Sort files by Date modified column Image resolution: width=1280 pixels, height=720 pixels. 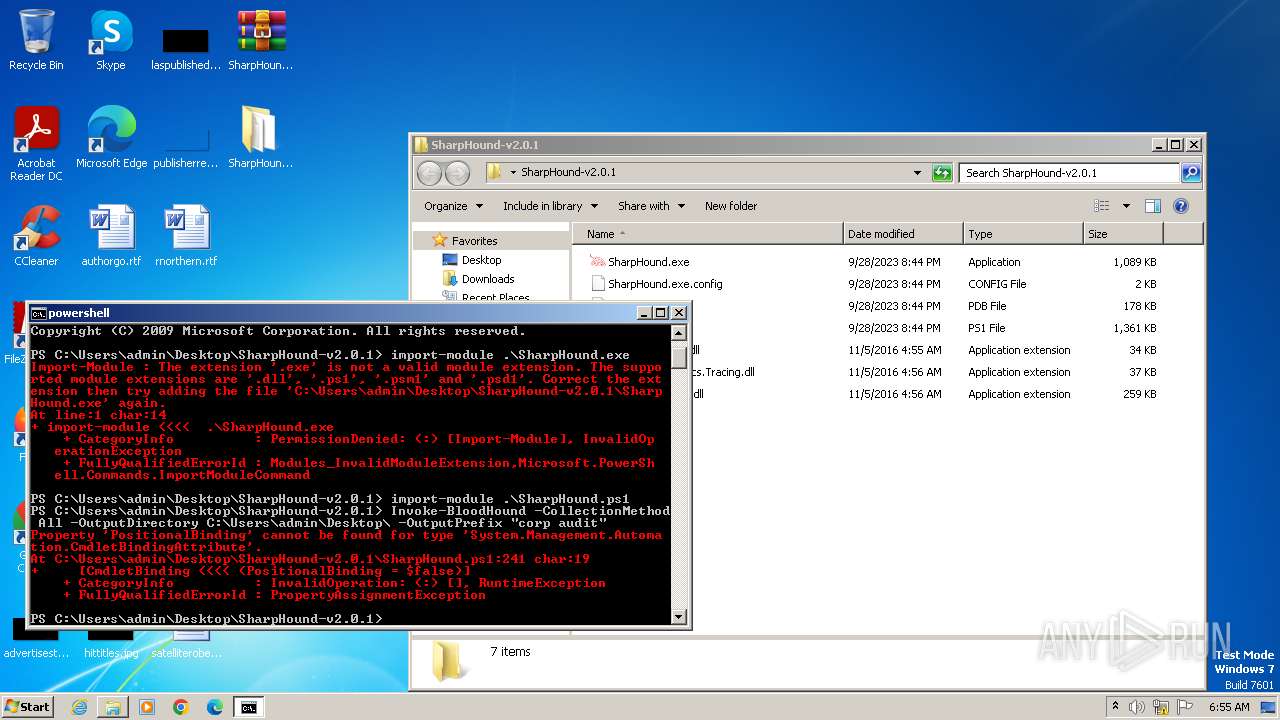pos(903,234)
